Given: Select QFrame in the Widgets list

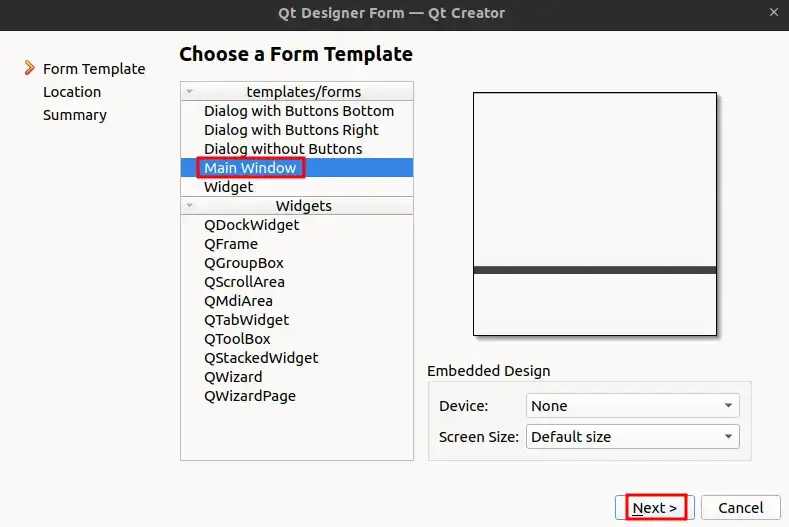Looking at the screenshot, I should tap(297, 244).
